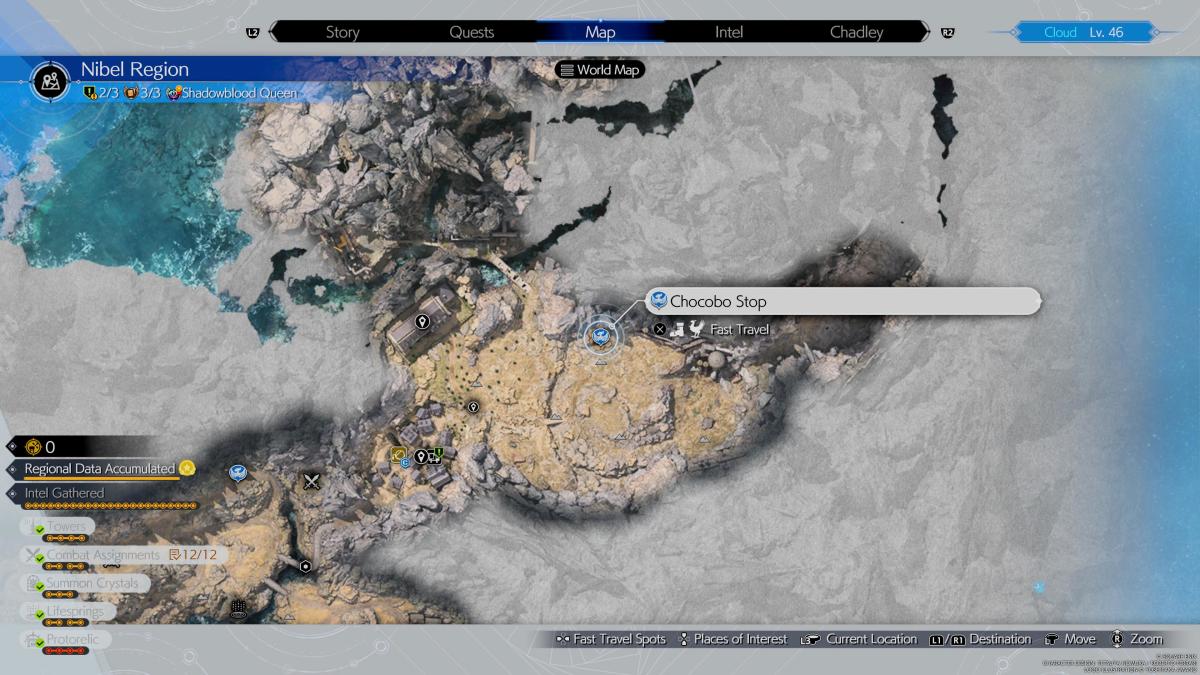Click the L1/R1 Destination legend item
This screenshot has width=1200, height=675.
point(980,639)
